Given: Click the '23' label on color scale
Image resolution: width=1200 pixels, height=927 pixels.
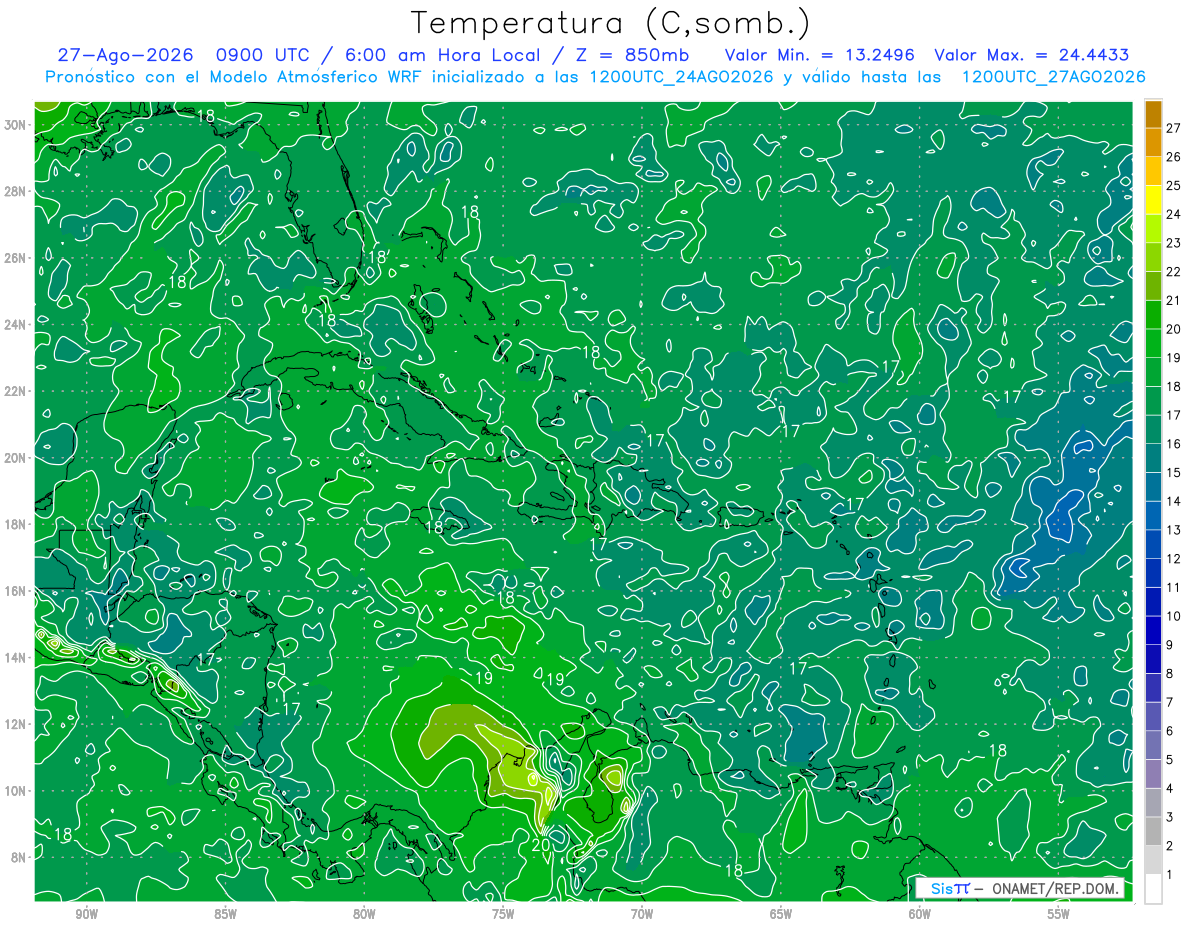Looking at the screenshot, I should (x=1174, y=243).
